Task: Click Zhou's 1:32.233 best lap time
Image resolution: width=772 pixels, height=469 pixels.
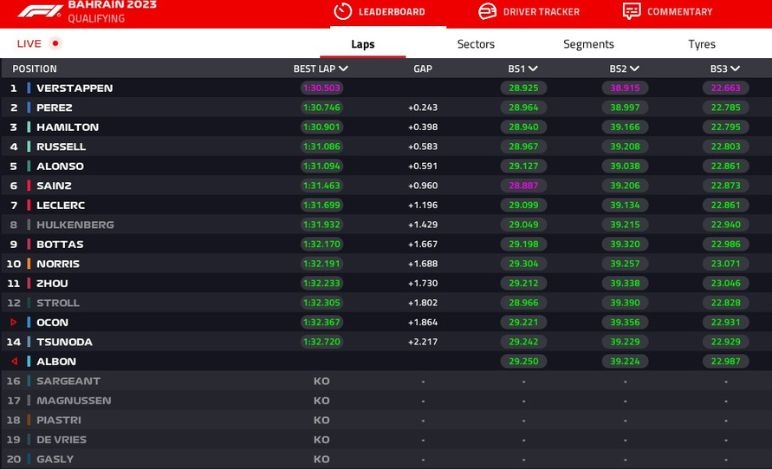Action: pyautogui.click(x=322, y=283)
